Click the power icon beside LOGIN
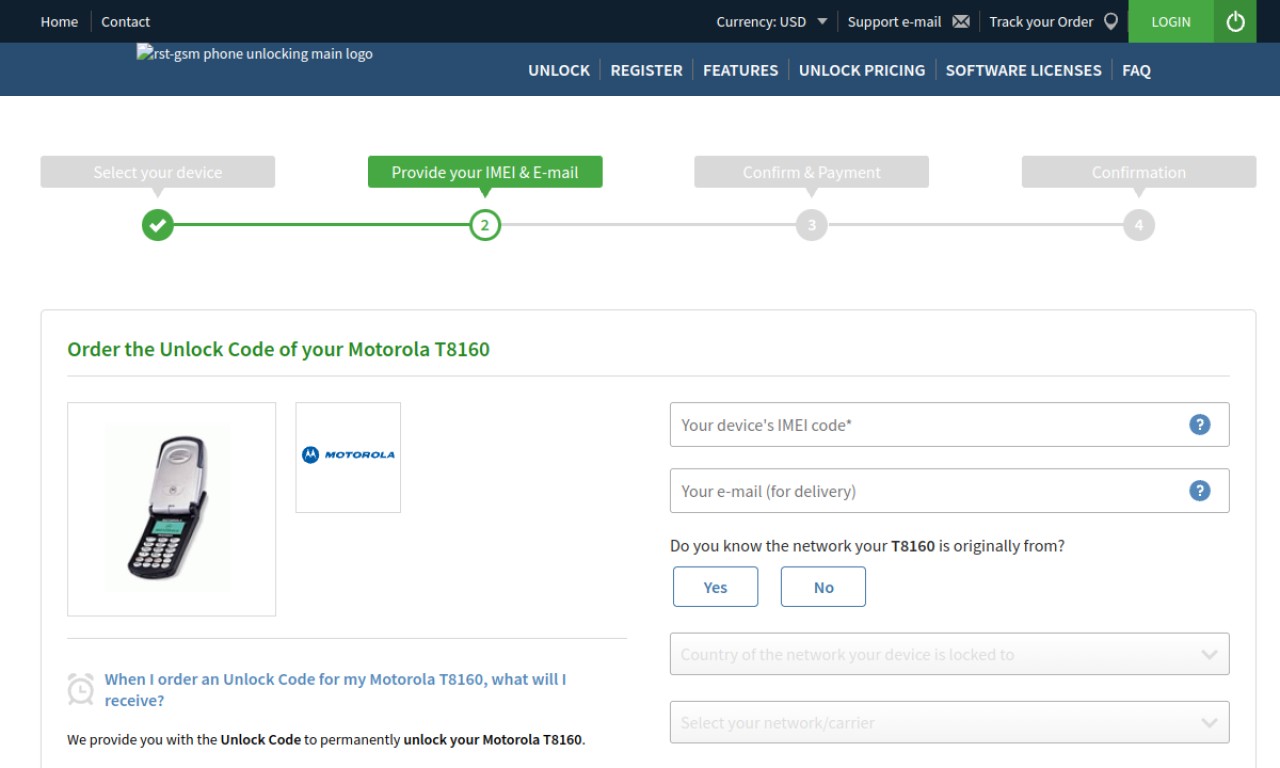 [1235, 21]
